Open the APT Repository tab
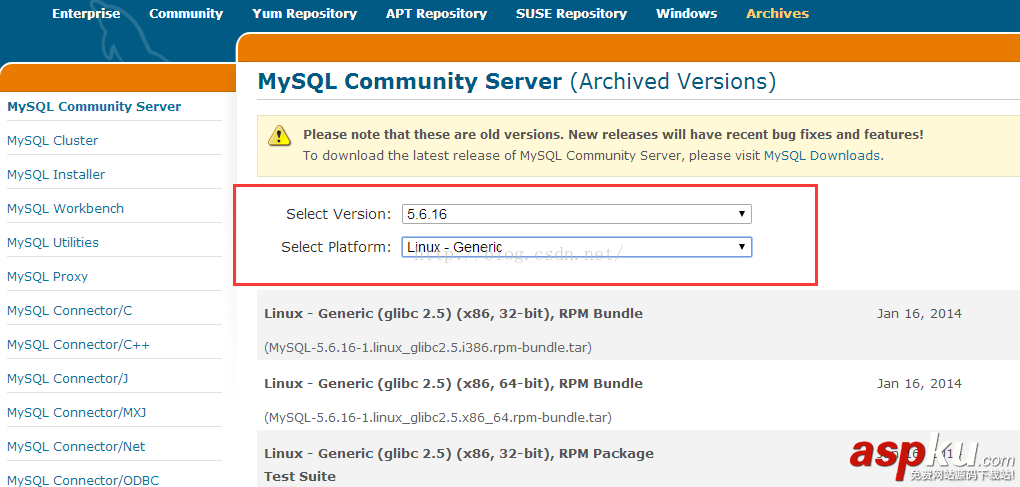Screen dimensions: 1020x487 pyautogui.click(x=436, y=14)
